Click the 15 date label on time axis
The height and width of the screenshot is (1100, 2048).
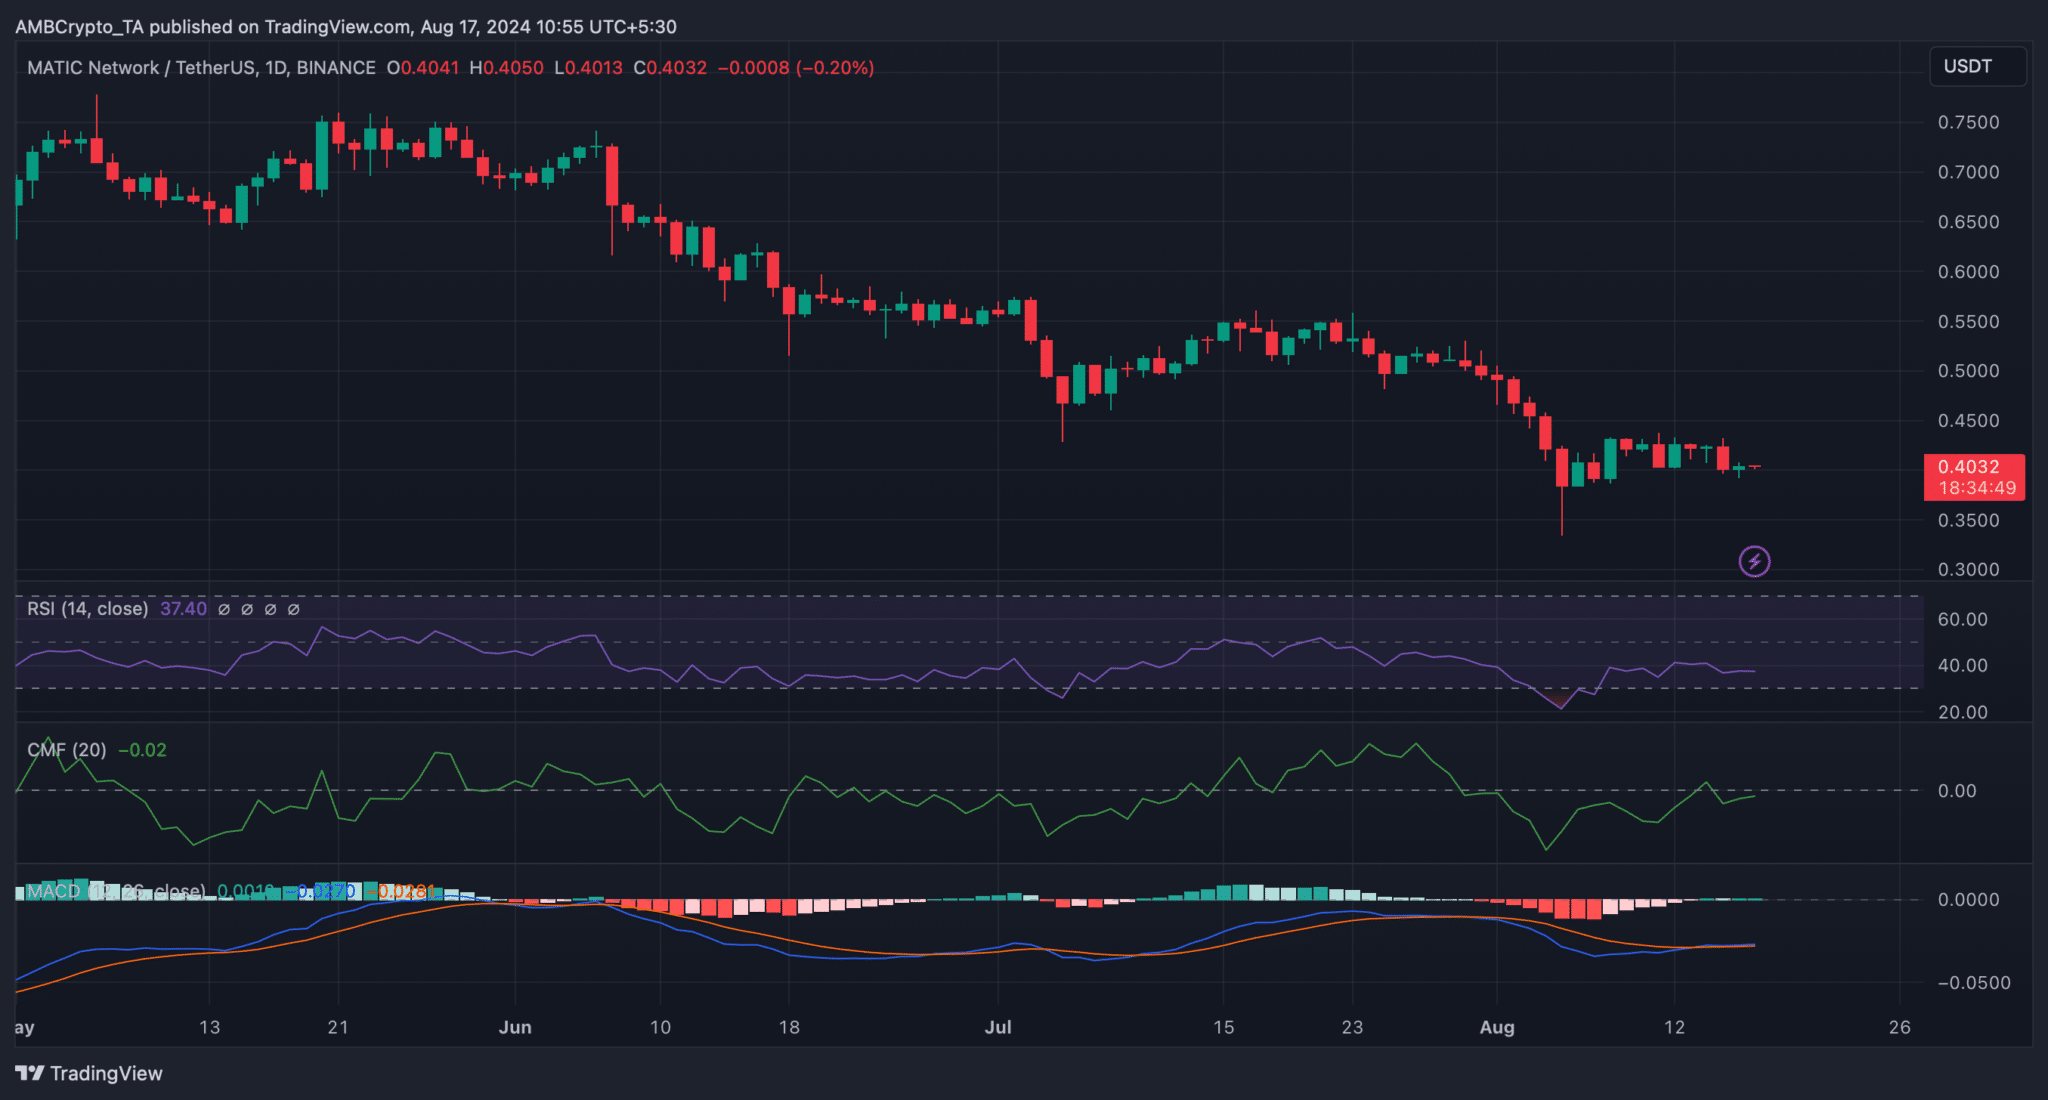(1224, 1027)
